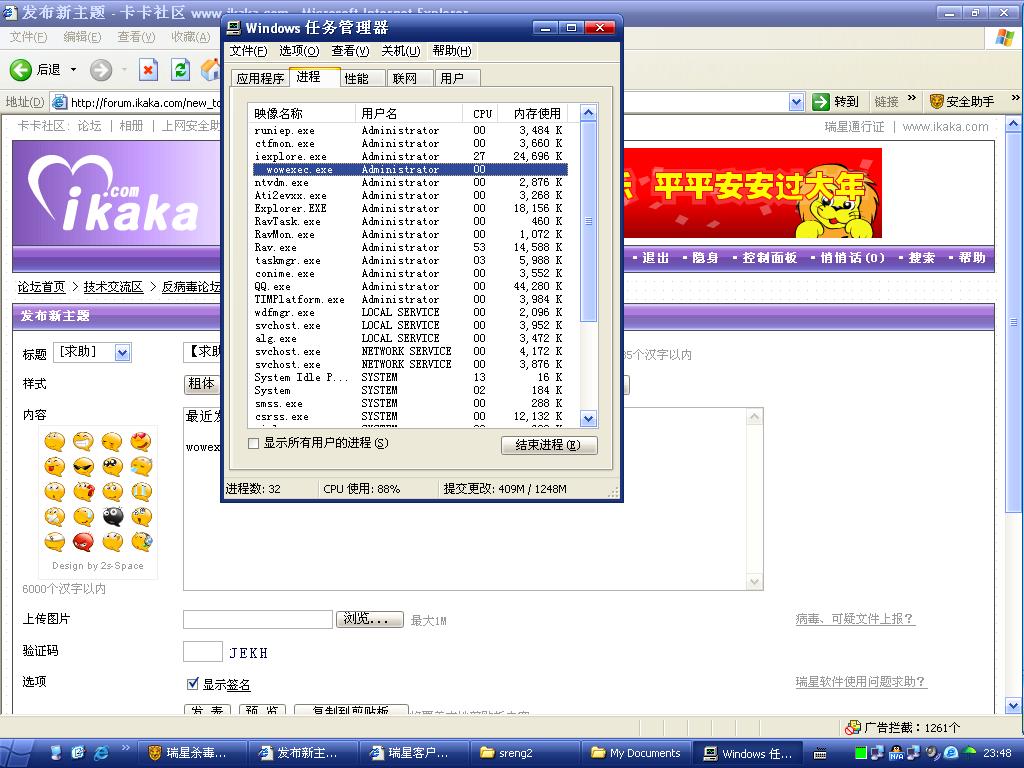
Task: Open Task Manager 关机(U) menu
Action: pyautogui.click(x=400, y=51)
